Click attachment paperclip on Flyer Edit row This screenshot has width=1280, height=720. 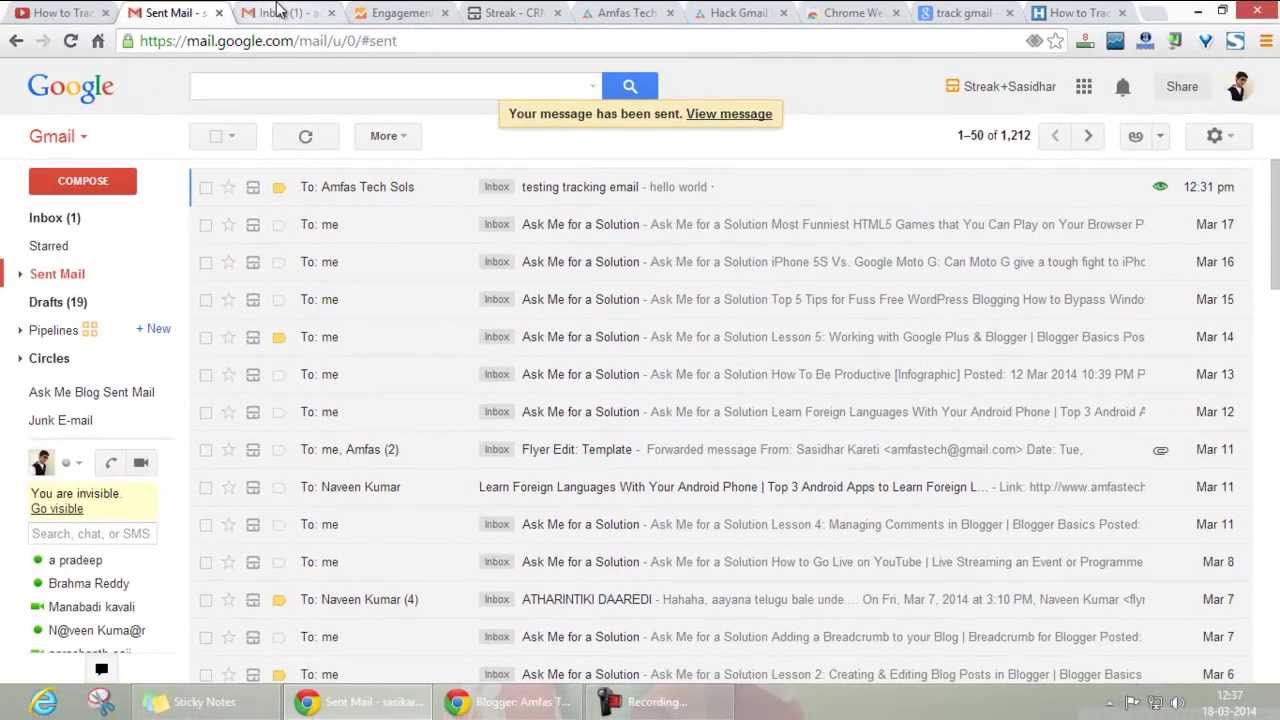[x=1160, y=450]
